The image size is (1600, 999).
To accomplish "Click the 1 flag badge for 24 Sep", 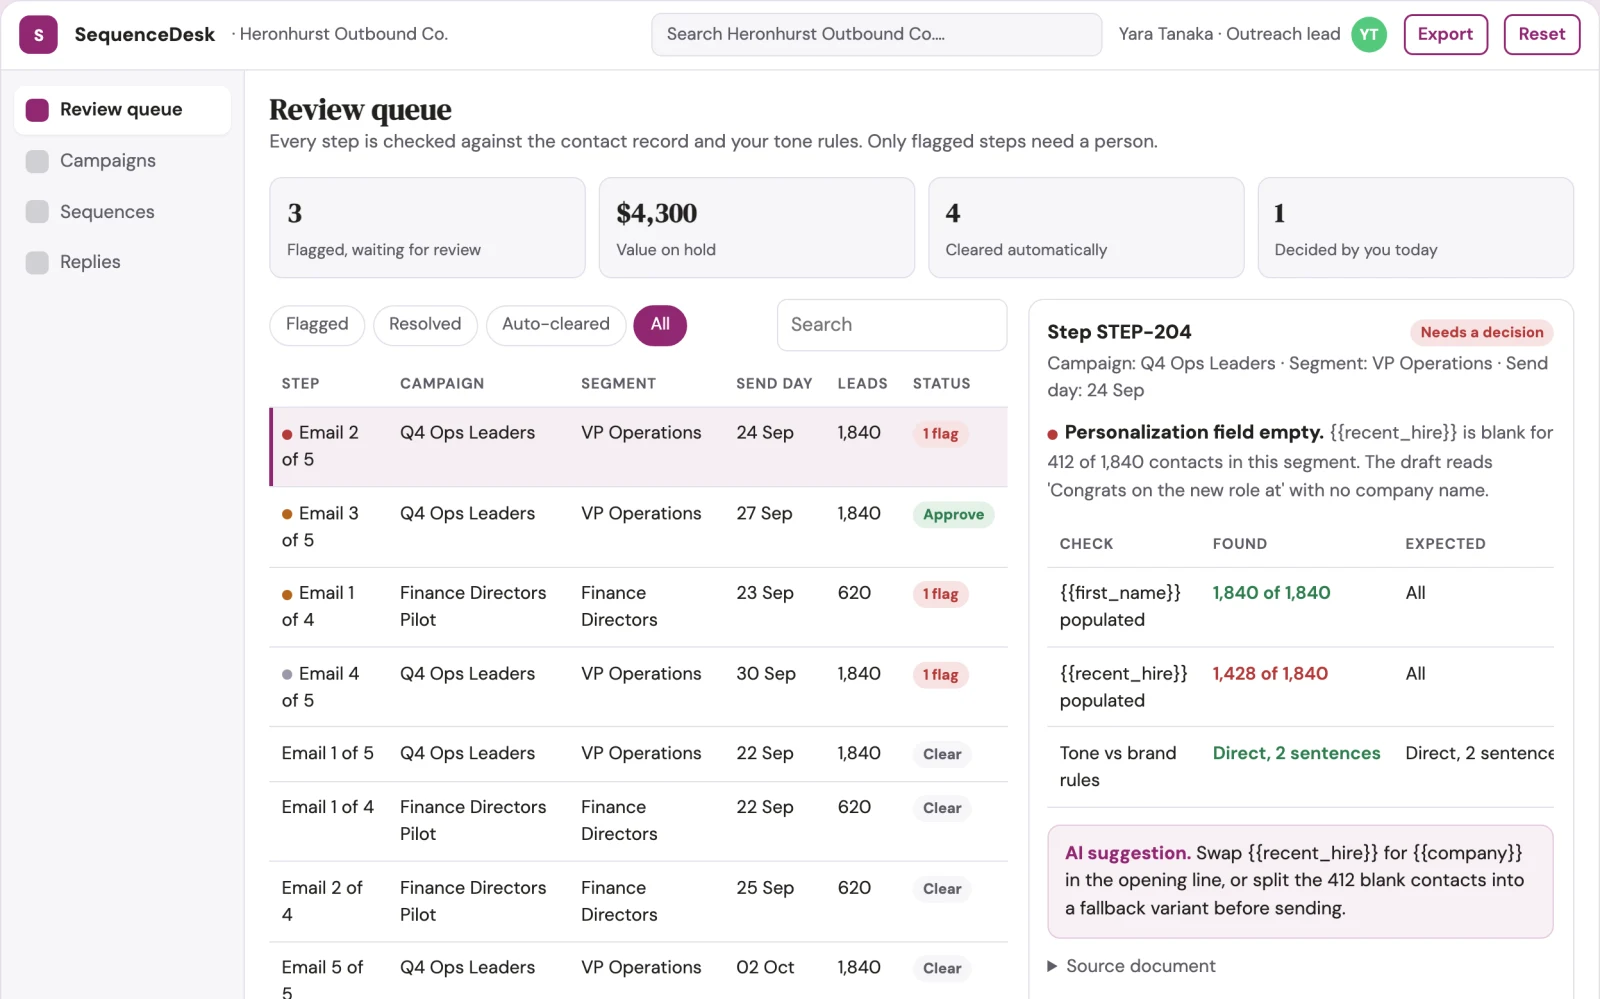I will pyautogui.click(x=940, y=434).
